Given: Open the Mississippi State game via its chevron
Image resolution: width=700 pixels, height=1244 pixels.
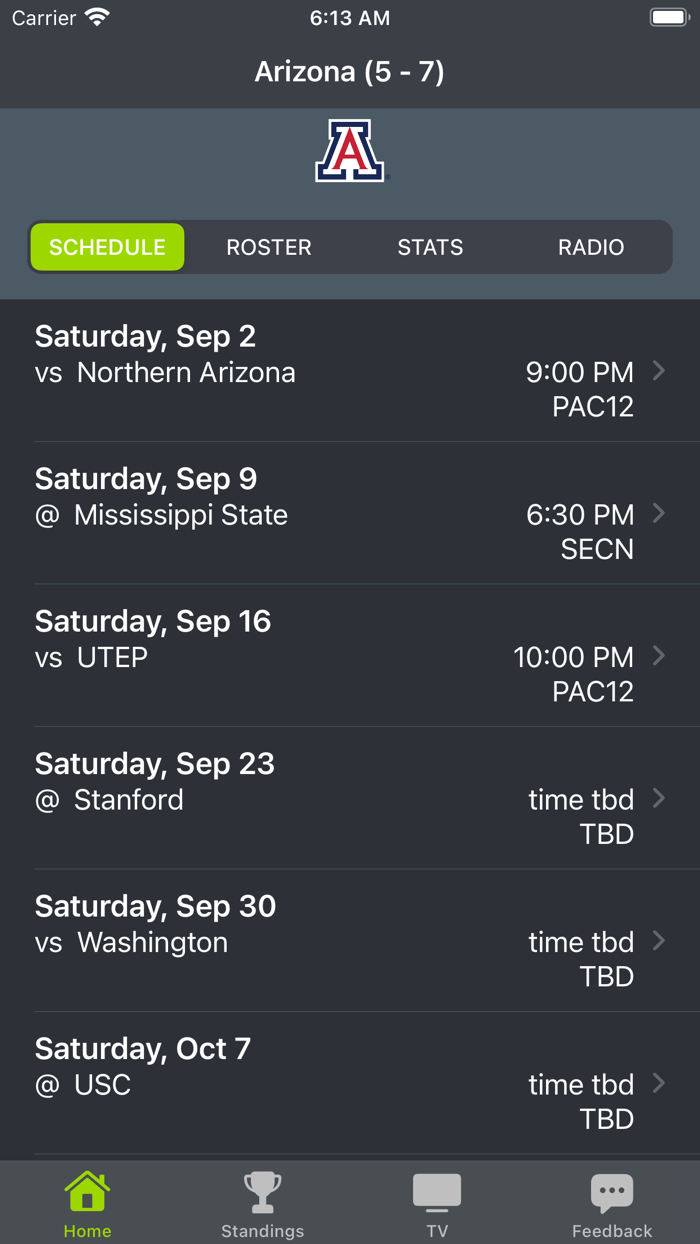Looking at the screenshot, I should click(x=659, y=513).
